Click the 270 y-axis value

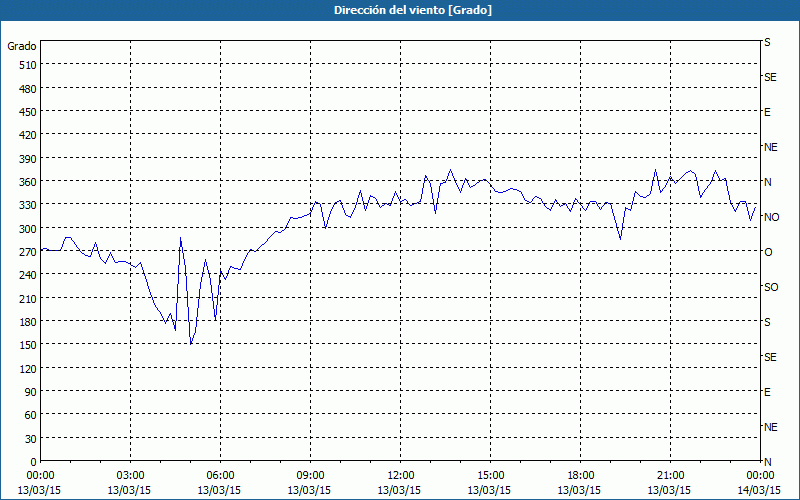tap(29, 252)
